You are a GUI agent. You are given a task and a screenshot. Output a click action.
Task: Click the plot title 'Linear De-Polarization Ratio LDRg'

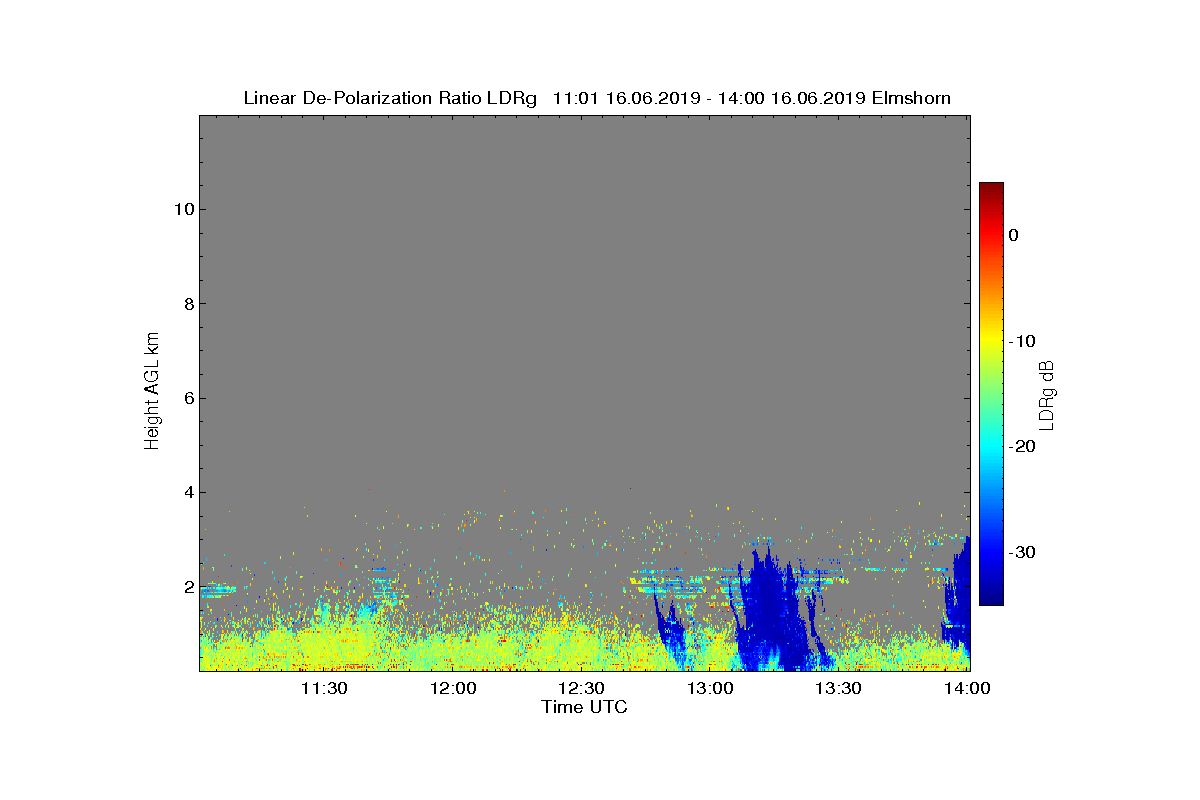point(391,98)
